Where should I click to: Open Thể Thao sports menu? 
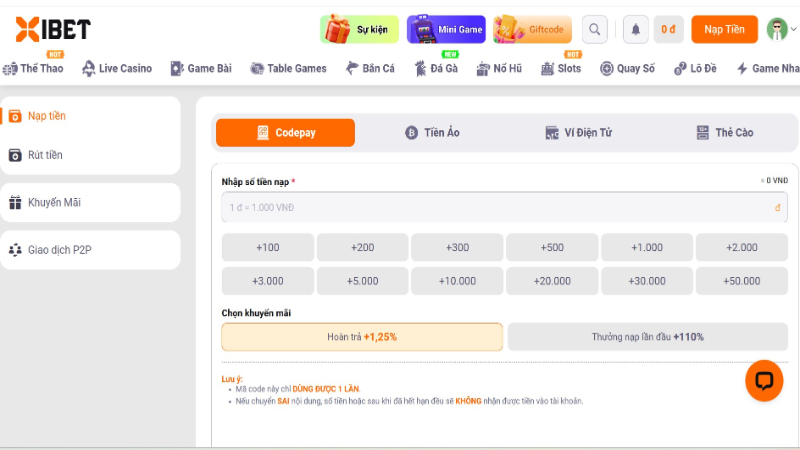point(33,68)
